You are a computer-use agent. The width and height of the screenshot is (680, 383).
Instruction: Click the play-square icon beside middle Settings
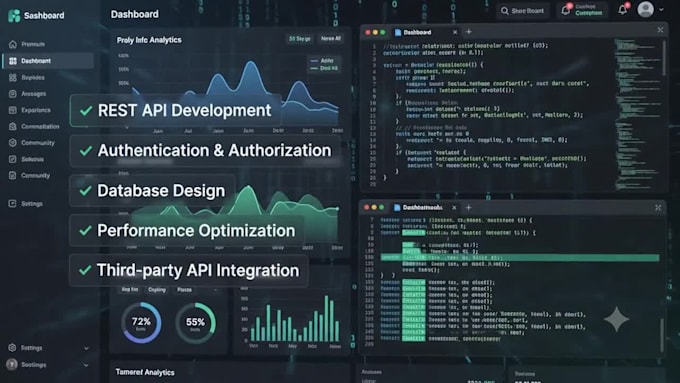(13, 203)
